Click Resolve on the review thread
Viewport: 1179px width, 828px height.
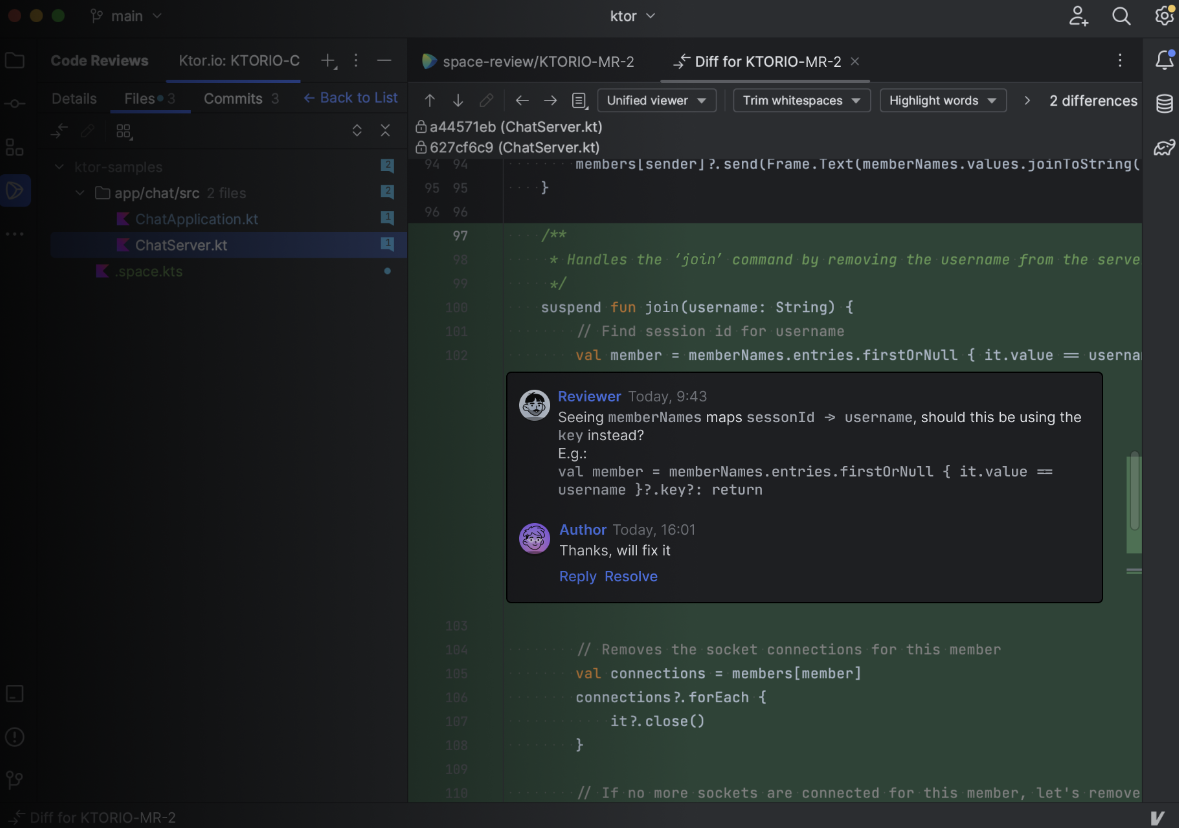(x=631, y=577)
